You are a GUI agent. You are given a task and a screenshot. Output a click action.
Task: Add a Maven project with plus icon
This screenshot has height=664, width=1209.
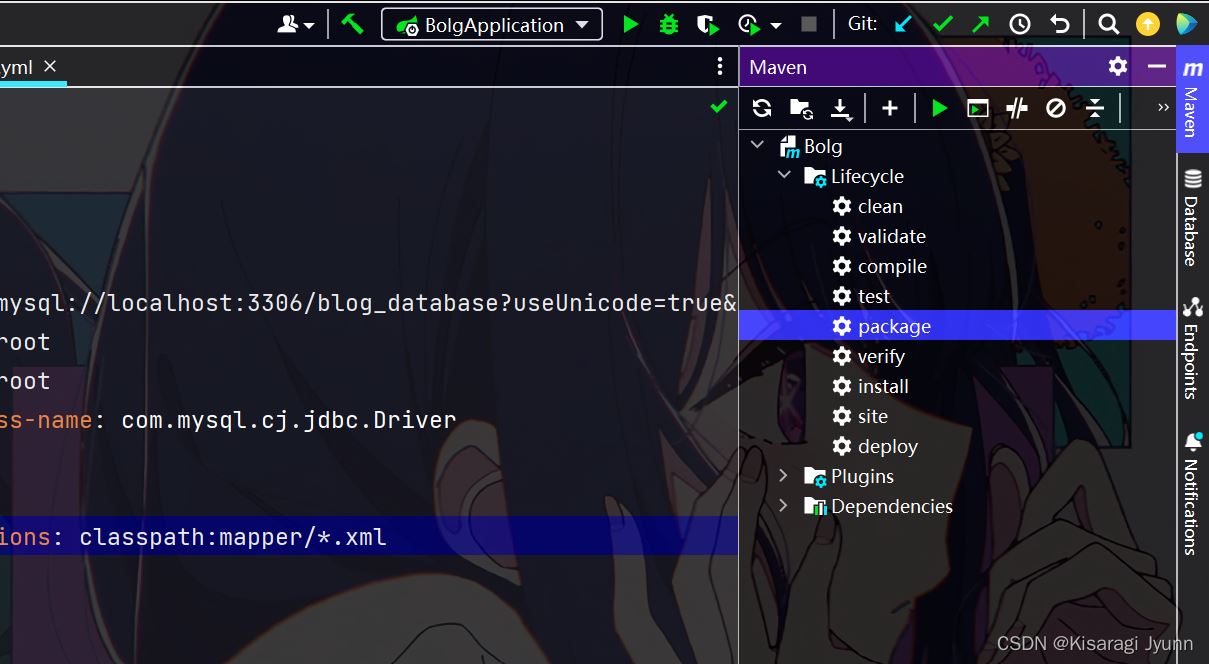point(890,108)
